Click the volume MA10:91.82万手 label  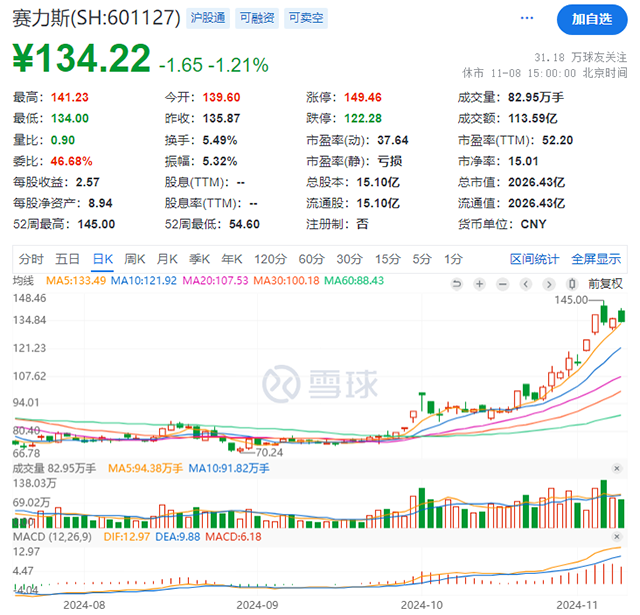pos(229,468)
